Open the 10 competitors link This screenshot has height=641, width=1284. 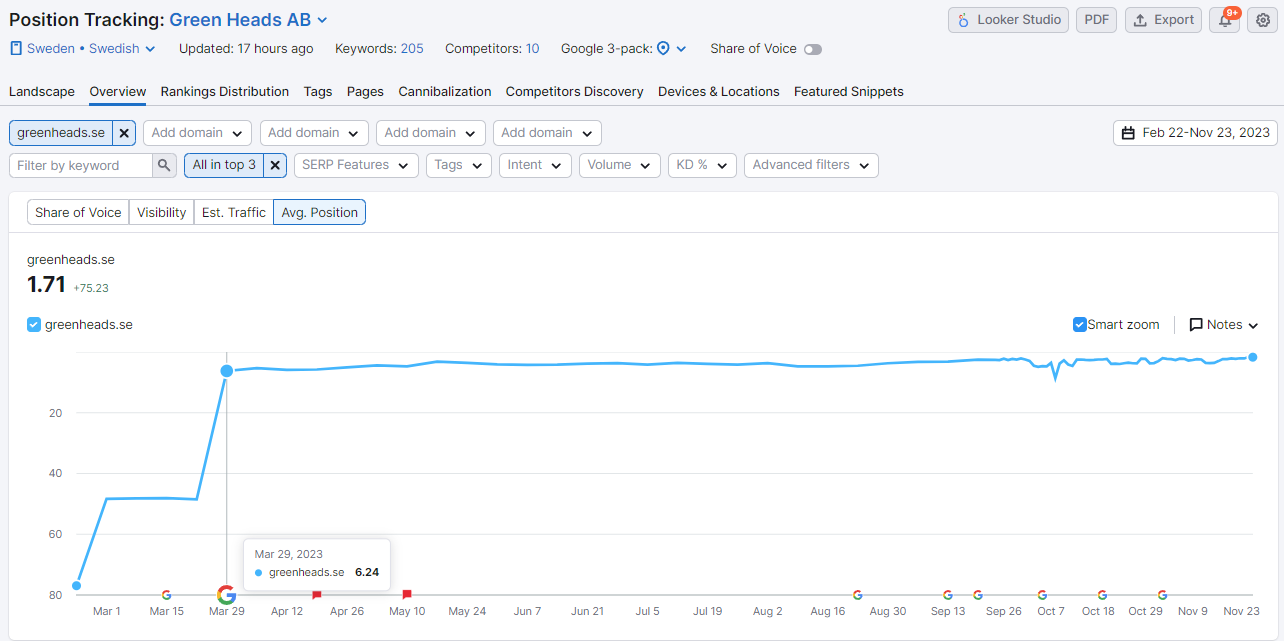pos(532,48)
